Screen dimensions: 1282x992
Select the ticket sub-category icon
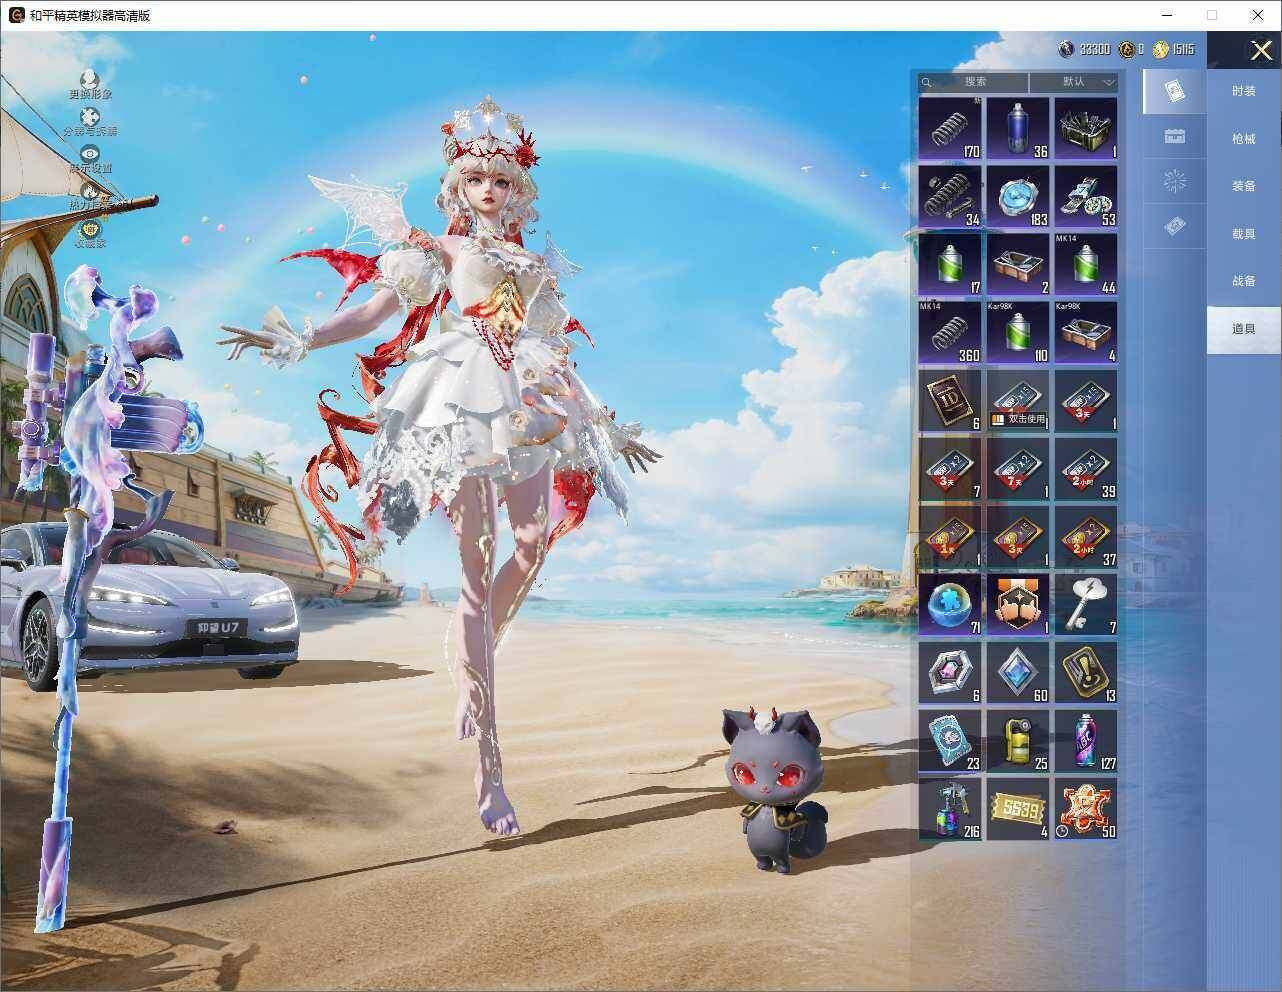(x=1174, y=227)
